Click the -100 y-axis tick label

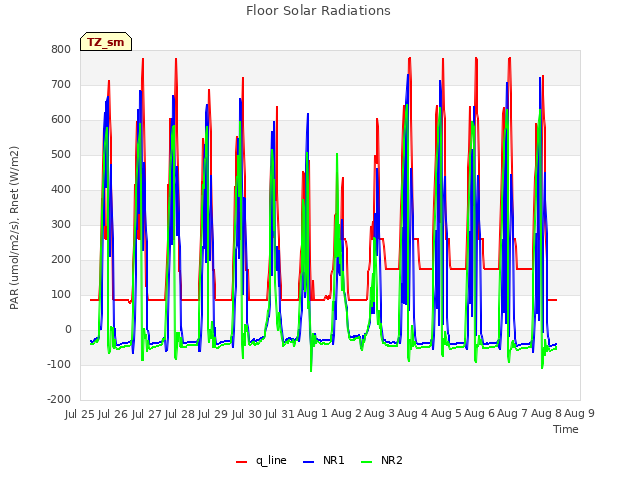tap(59, 364)
